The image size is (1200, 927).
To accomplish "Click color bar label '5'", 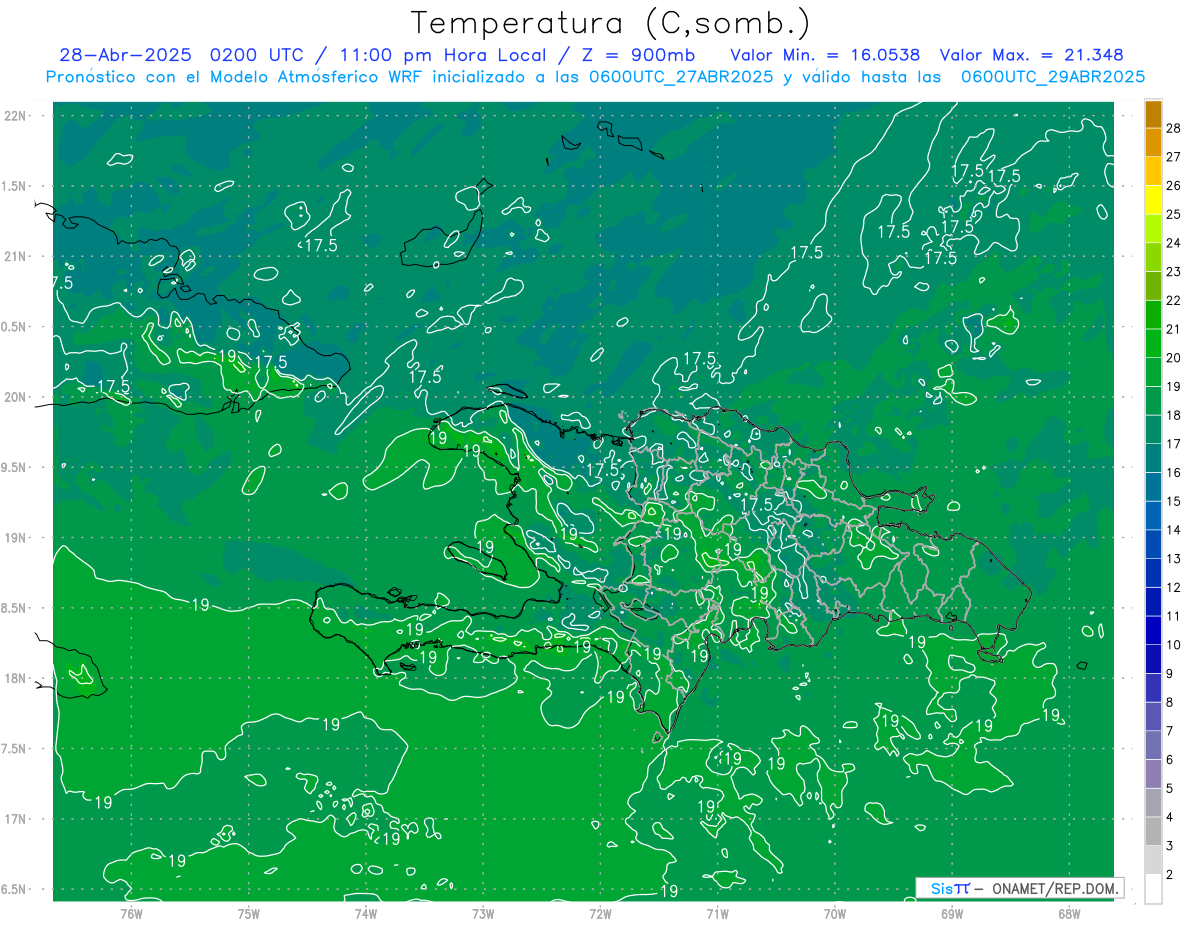I will tap(1169, 789).
